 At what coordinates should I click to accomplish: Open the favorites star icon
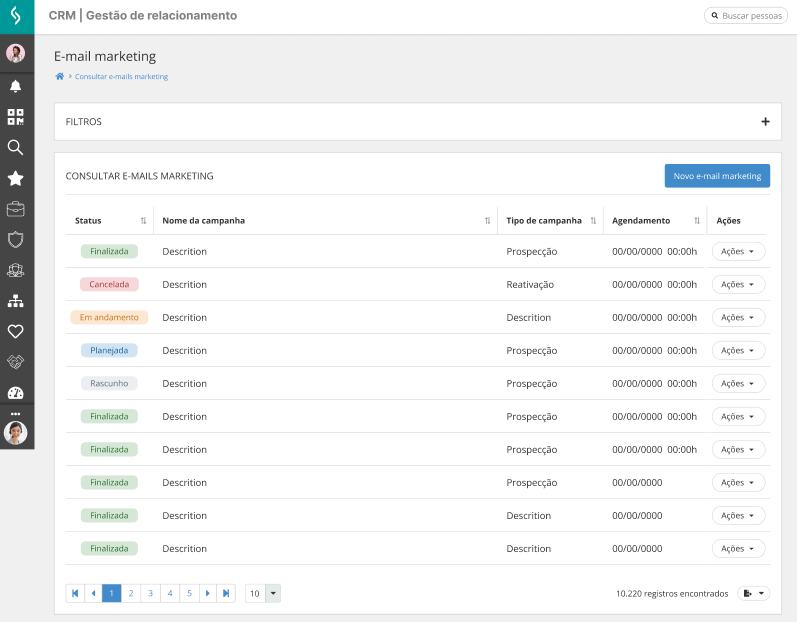tap(15, 178)
